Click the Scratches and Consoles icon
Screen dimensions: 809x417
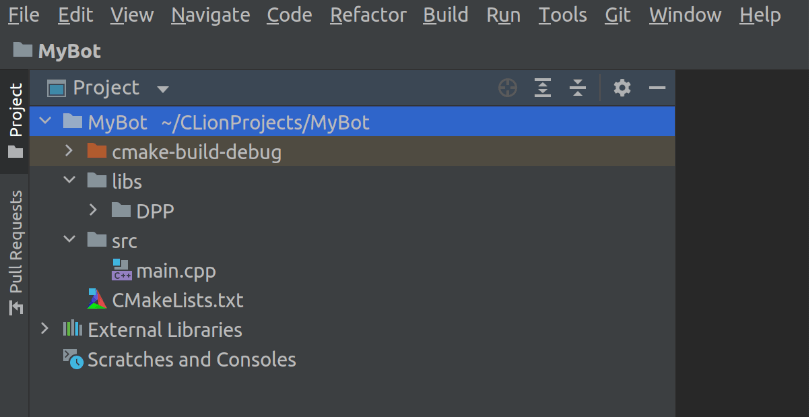[73, 359]
